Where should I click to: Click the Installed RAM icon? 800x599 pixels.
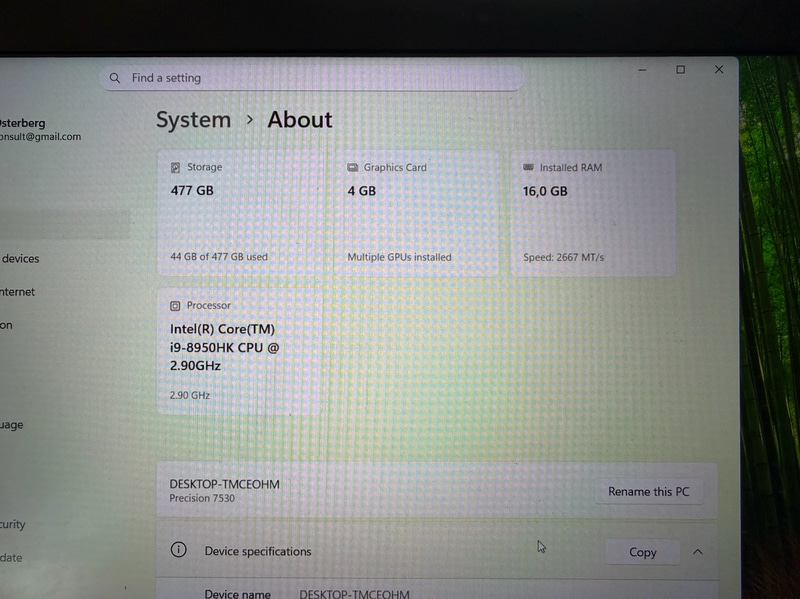point(529,168)
